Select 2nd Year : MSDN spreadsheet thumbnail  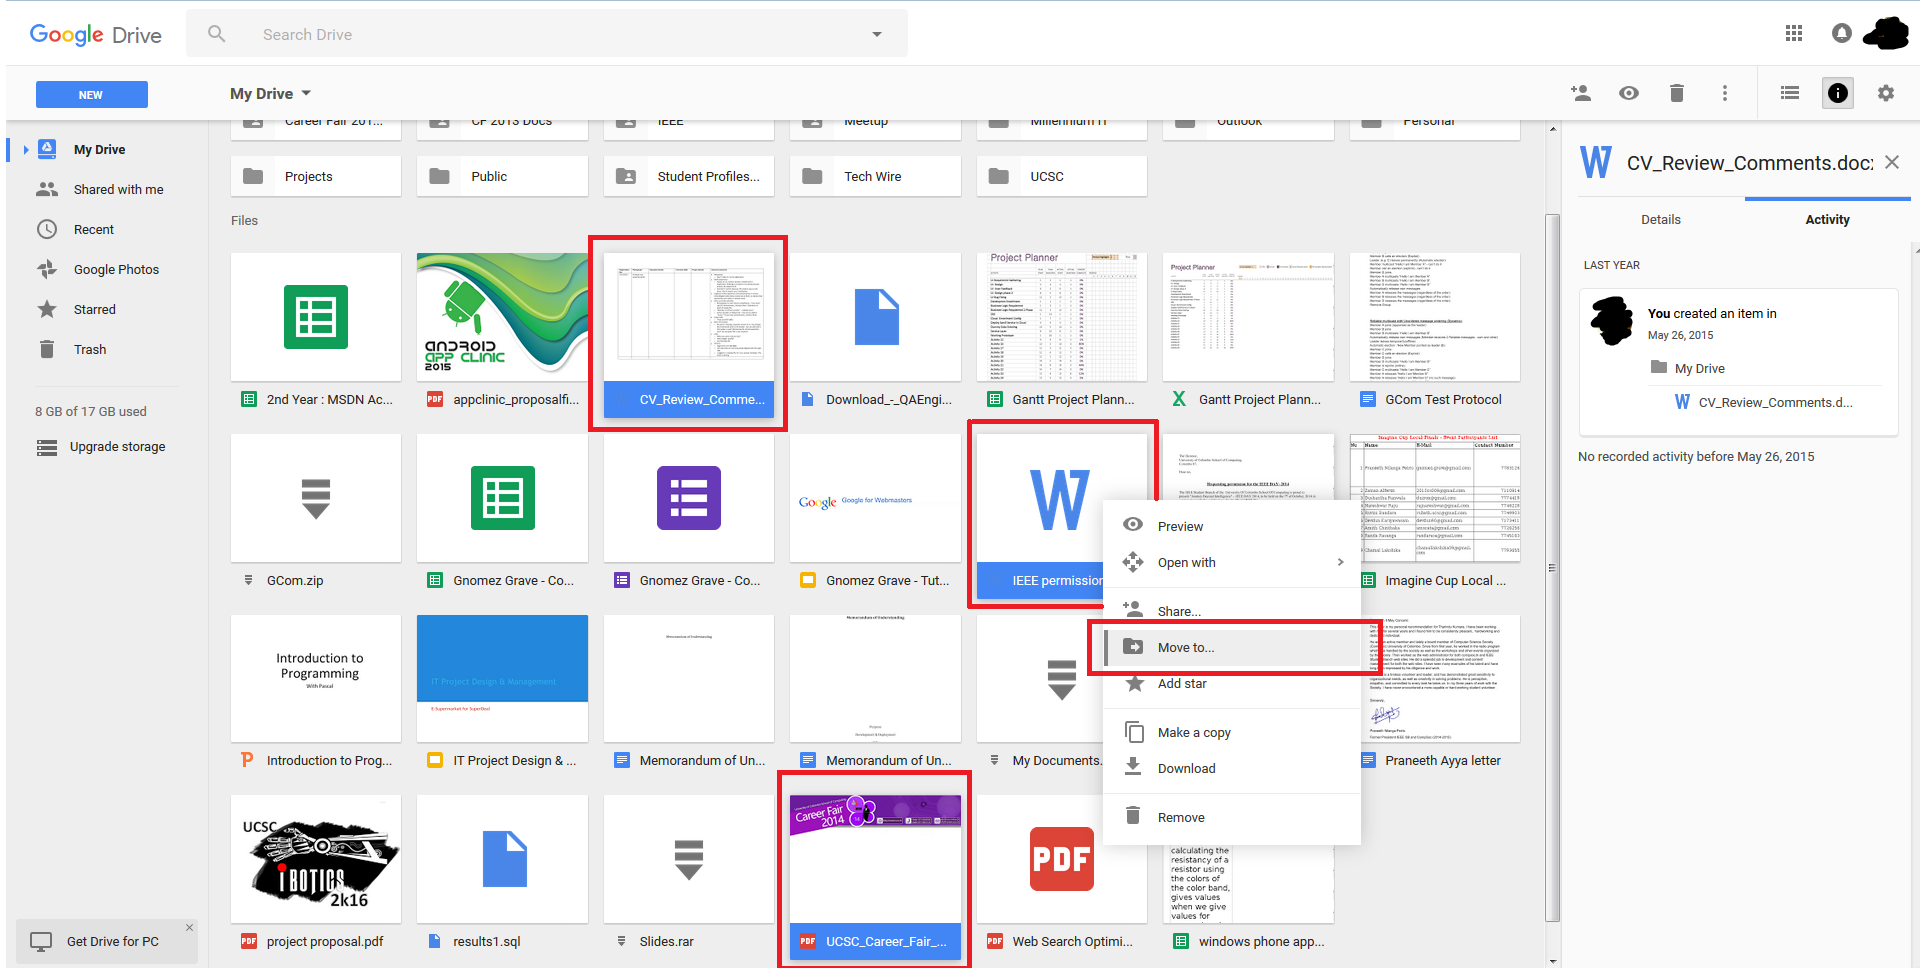point(316,317)
